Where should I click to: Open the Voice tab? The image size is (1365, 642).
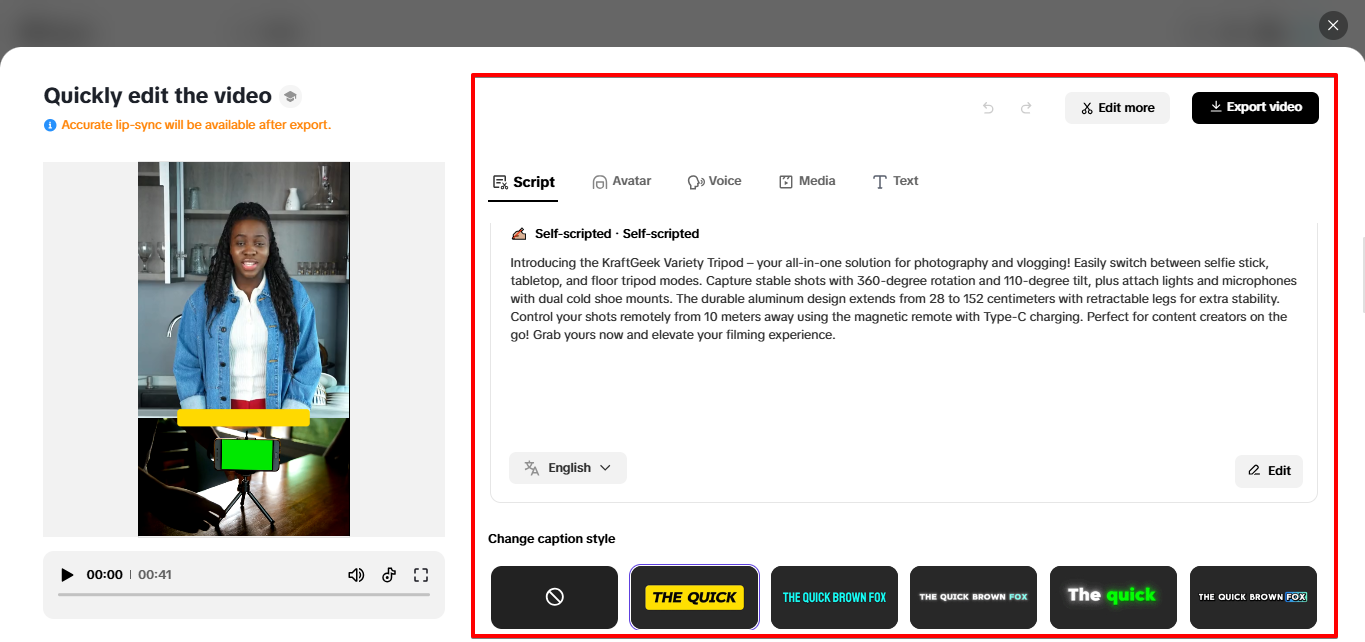click(x=714, y=181)
